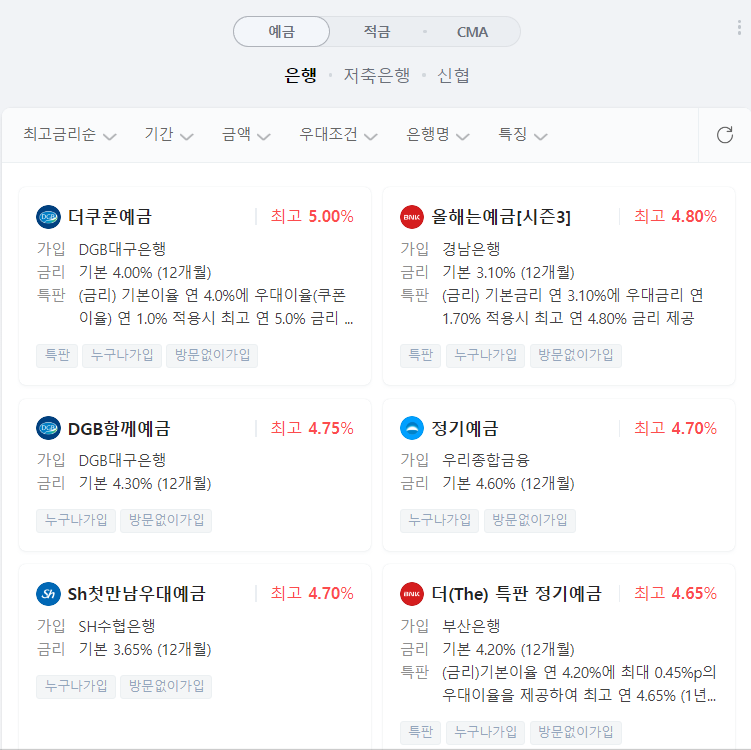This screenshot has width=751, height=750.
Task: Switch to the CMA tab
Action: (x=472, y=32)
